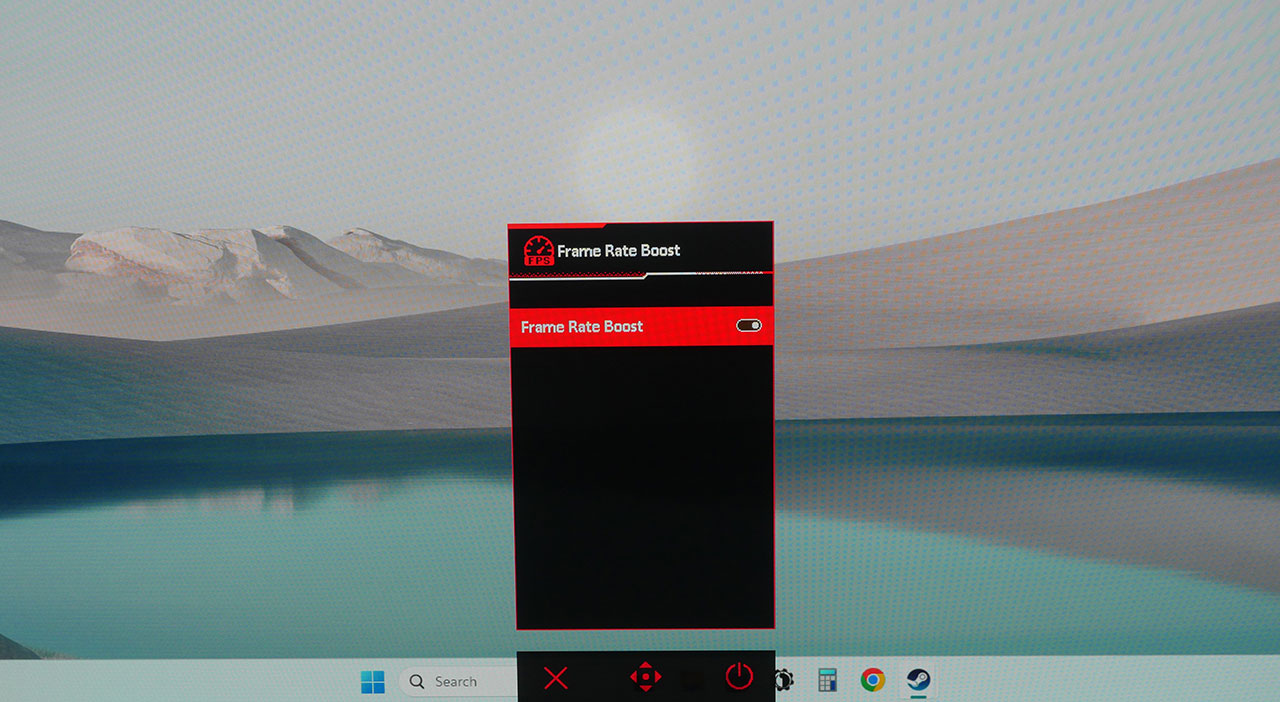Click the FPS gauge icon in header
The height and width of the screenshot is (702, 1280).
(x=538, y=251)
